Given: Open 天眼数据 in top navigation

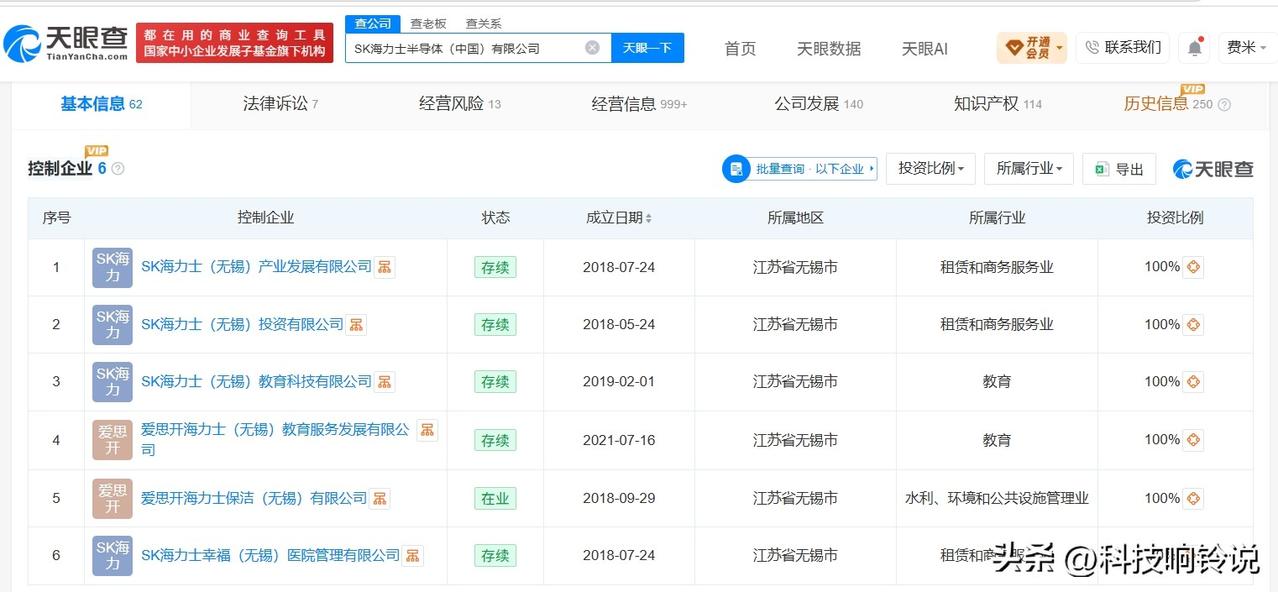Looking at the screenshot, I should tap(828, 48).
